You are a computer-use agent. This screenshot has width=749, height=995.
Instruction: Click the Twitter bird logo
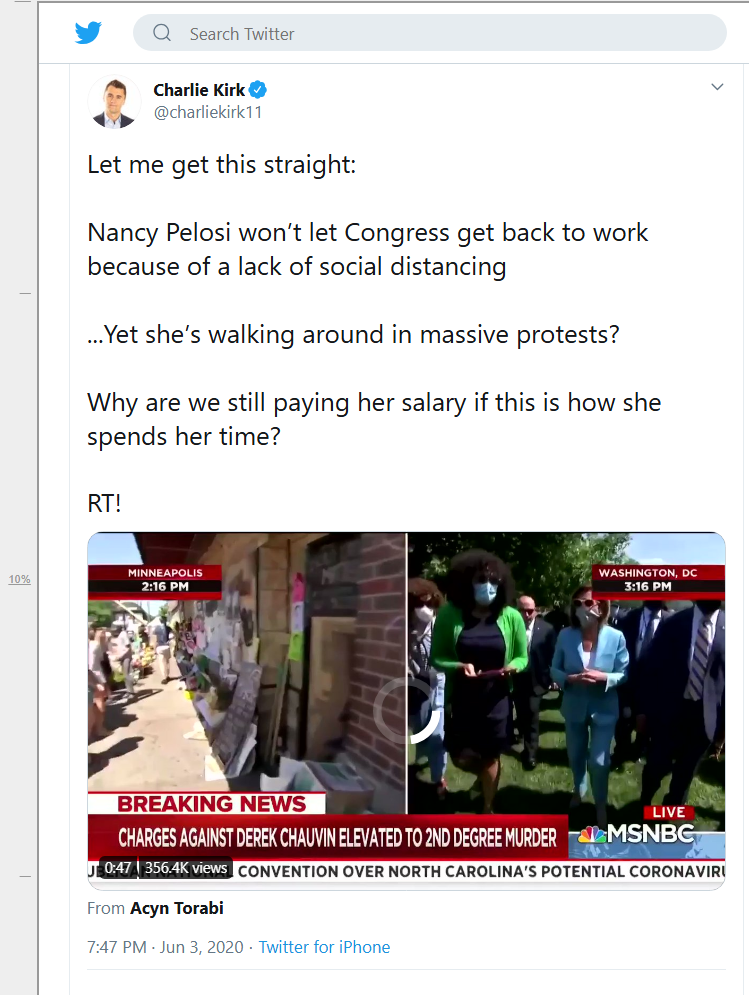[88, 32]
